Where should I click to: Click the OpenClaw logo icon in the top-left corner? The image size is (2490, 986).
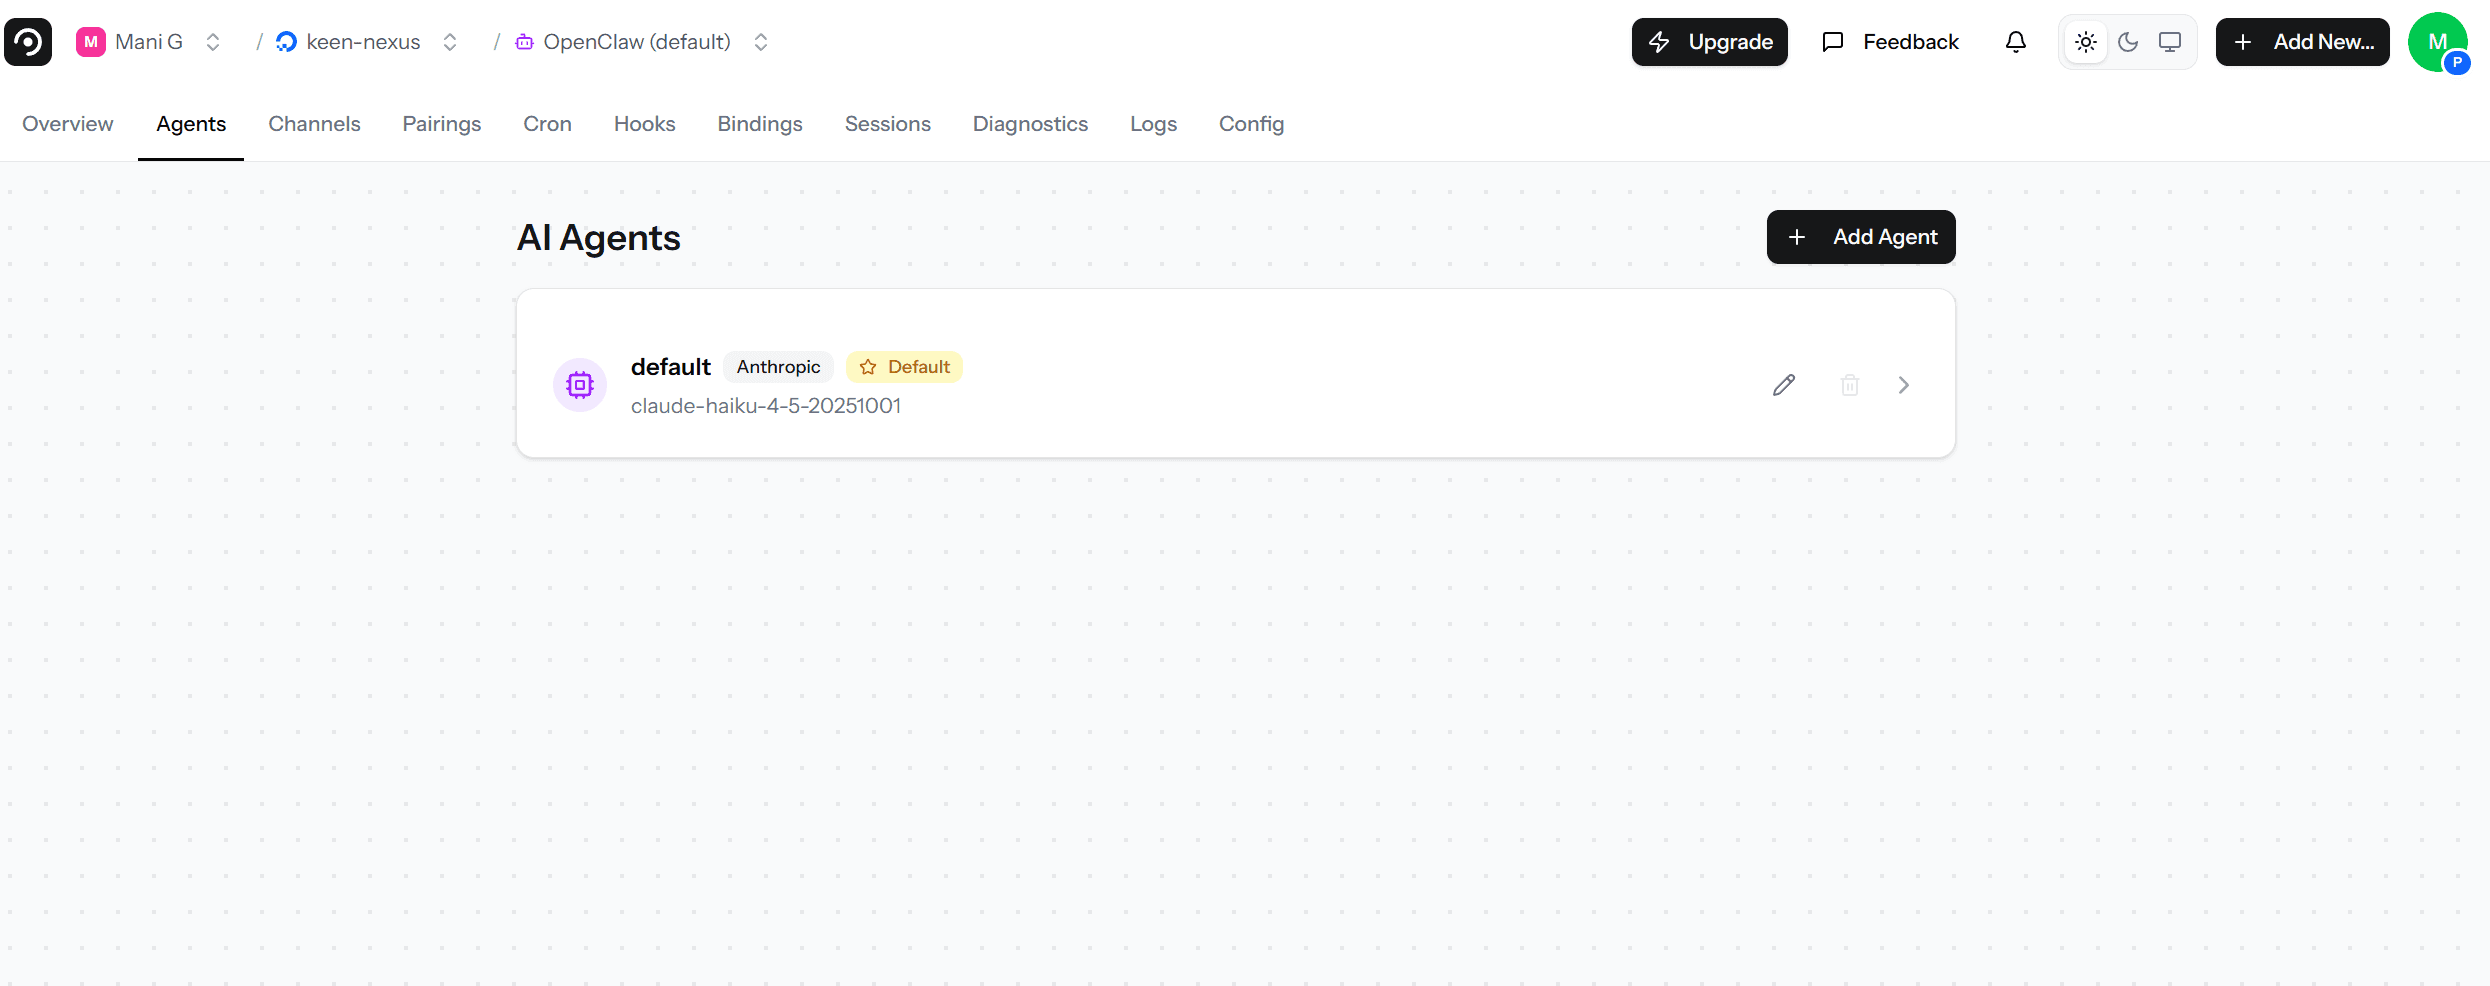[x=27, y=41]
